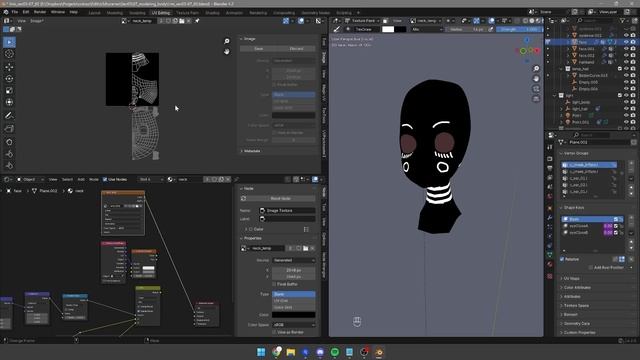
Task: Hide face object in outliner
Action: click(626, 42)
